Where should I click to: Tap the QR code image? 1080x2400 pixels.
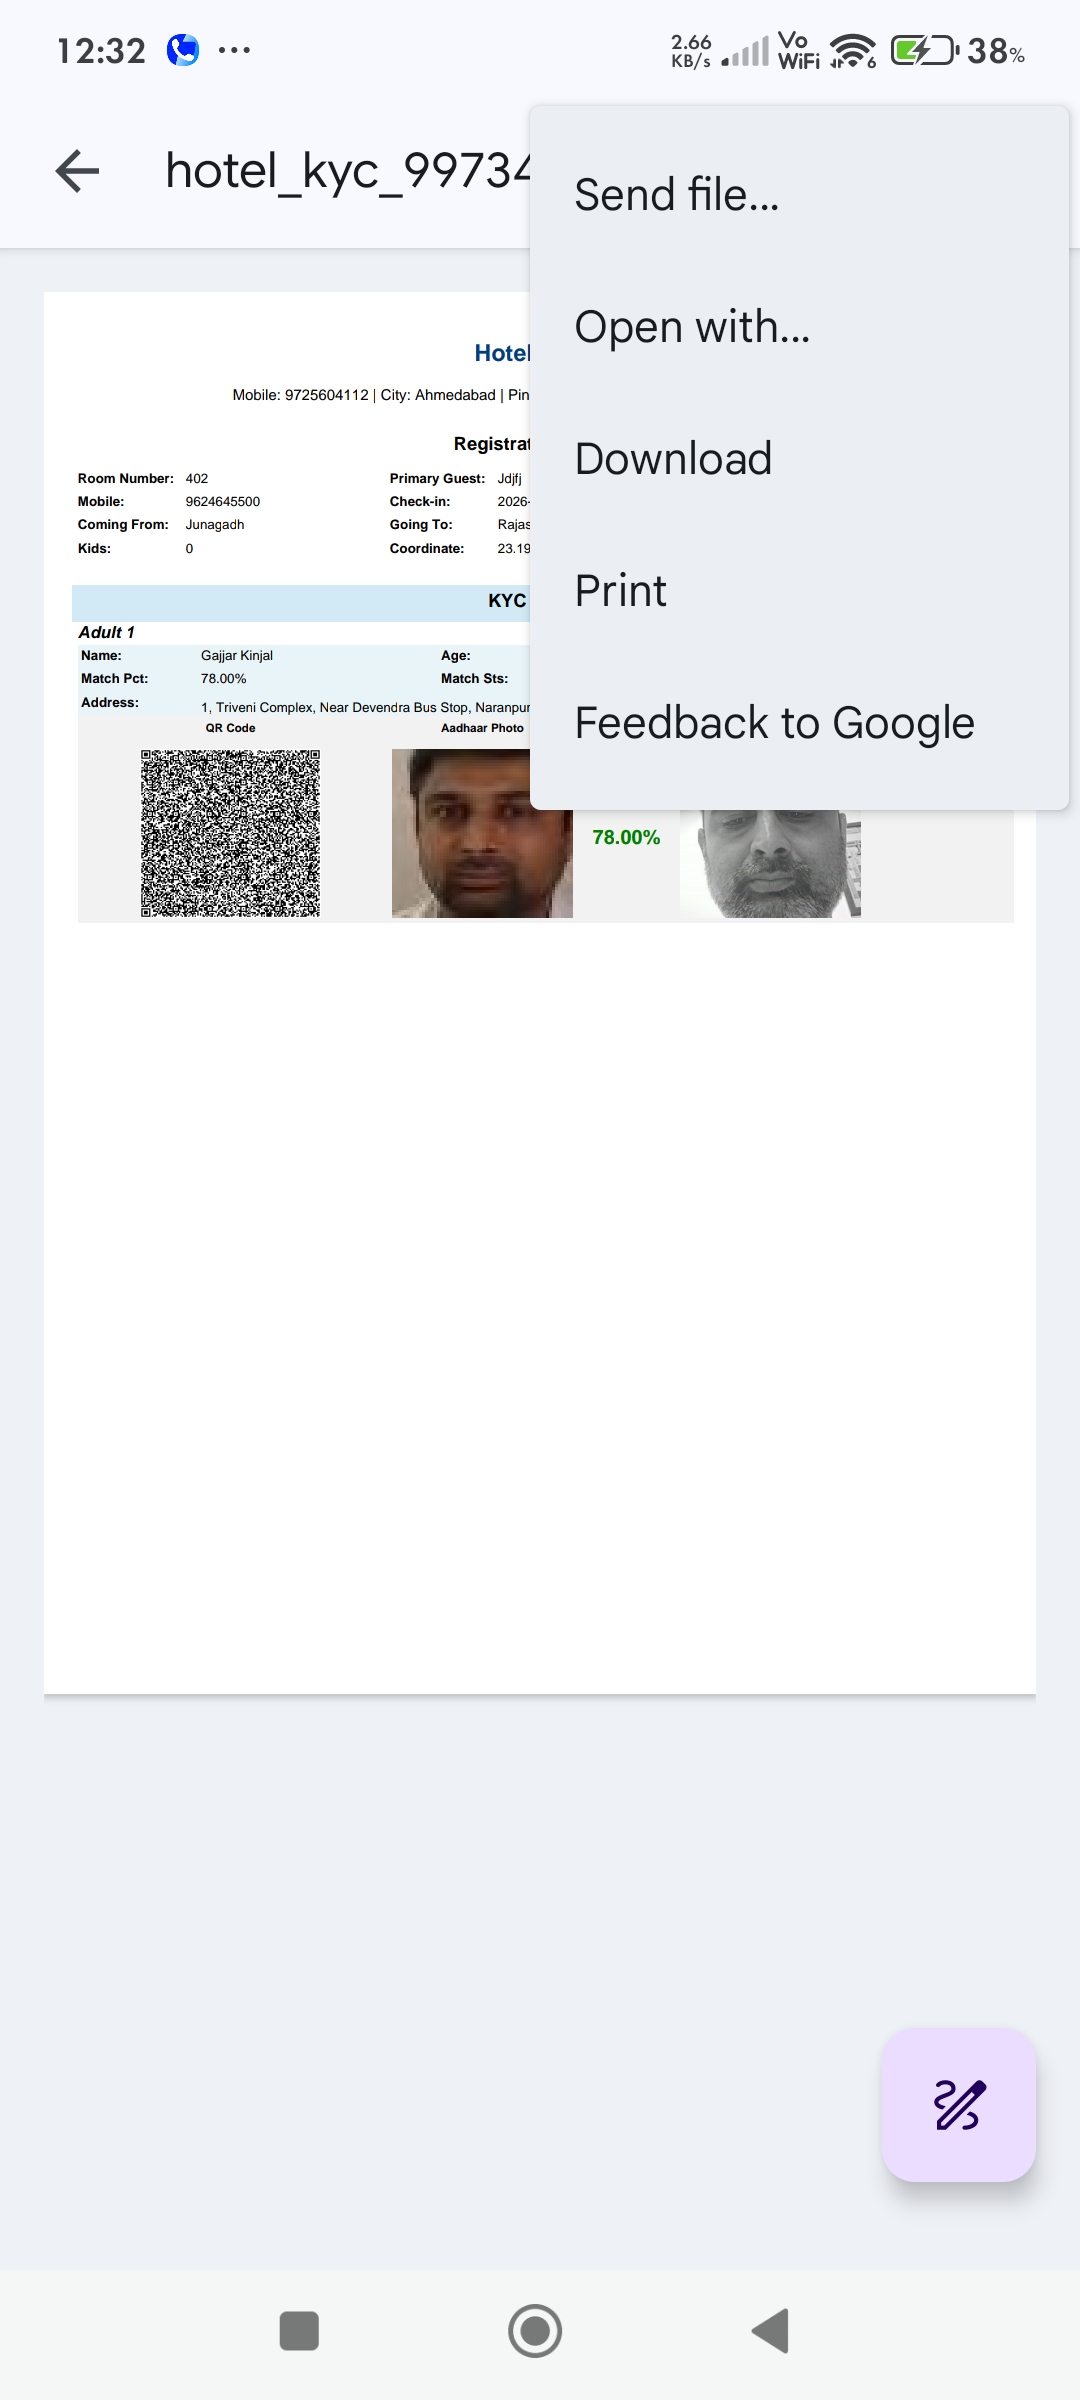point(230,833)
